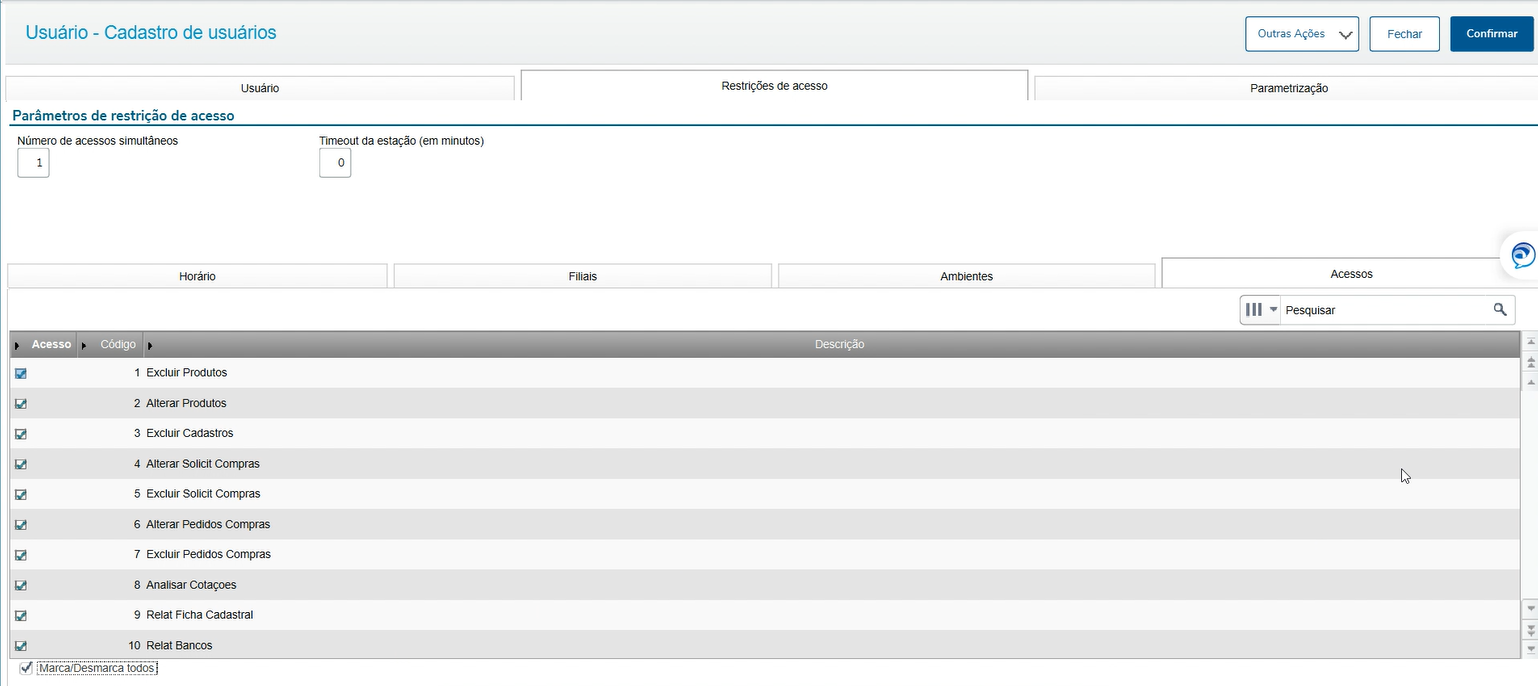Click the Confirmar button

(x=1491, y=34)
